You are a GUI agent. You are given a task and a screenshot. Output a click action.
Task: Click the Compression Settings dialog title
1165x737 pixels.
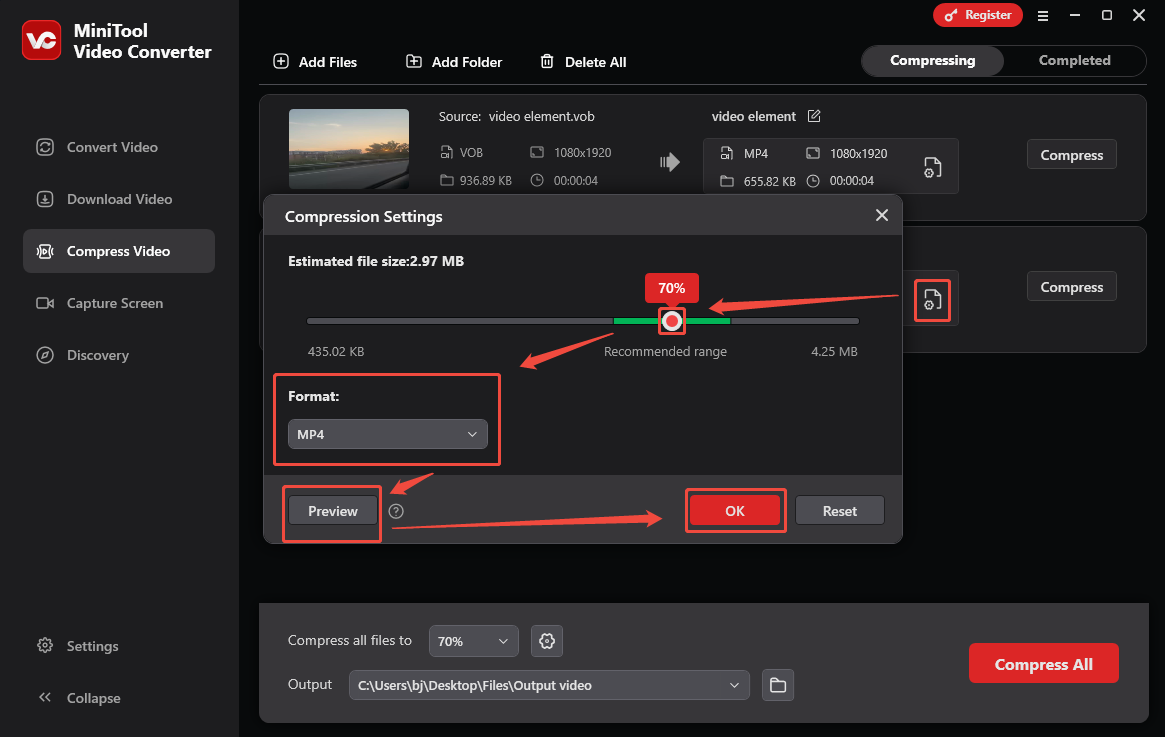click(363, 216)
